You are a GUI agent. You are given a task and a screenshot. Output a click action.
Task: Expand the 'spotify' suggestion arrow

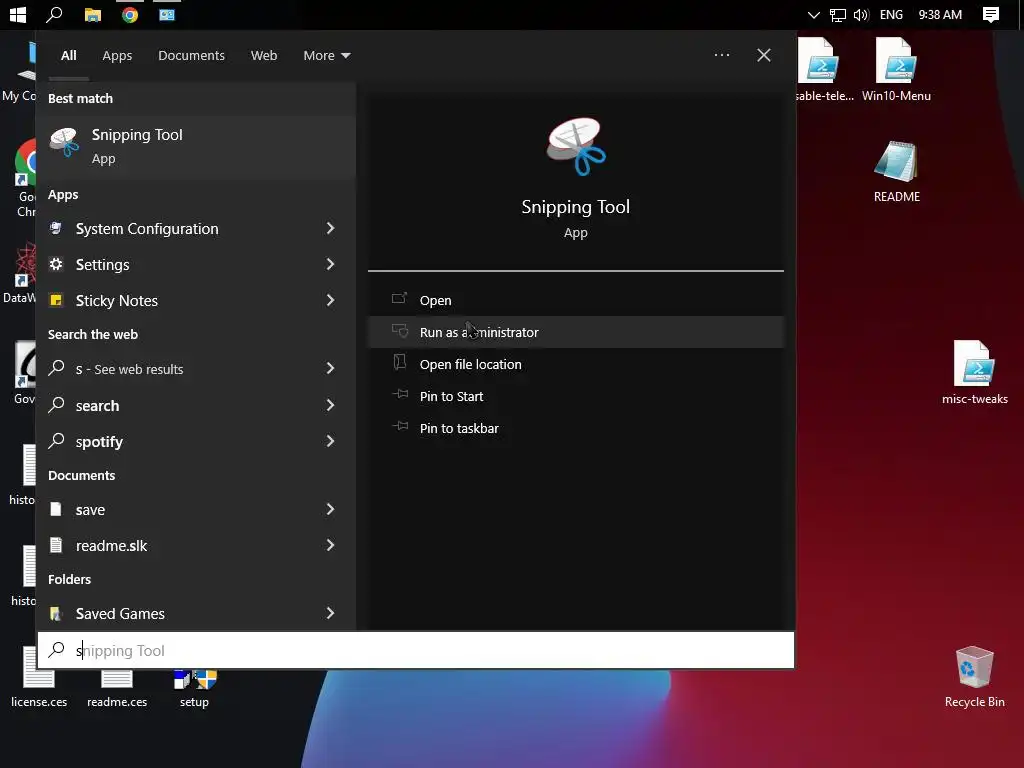coord(330,441)
